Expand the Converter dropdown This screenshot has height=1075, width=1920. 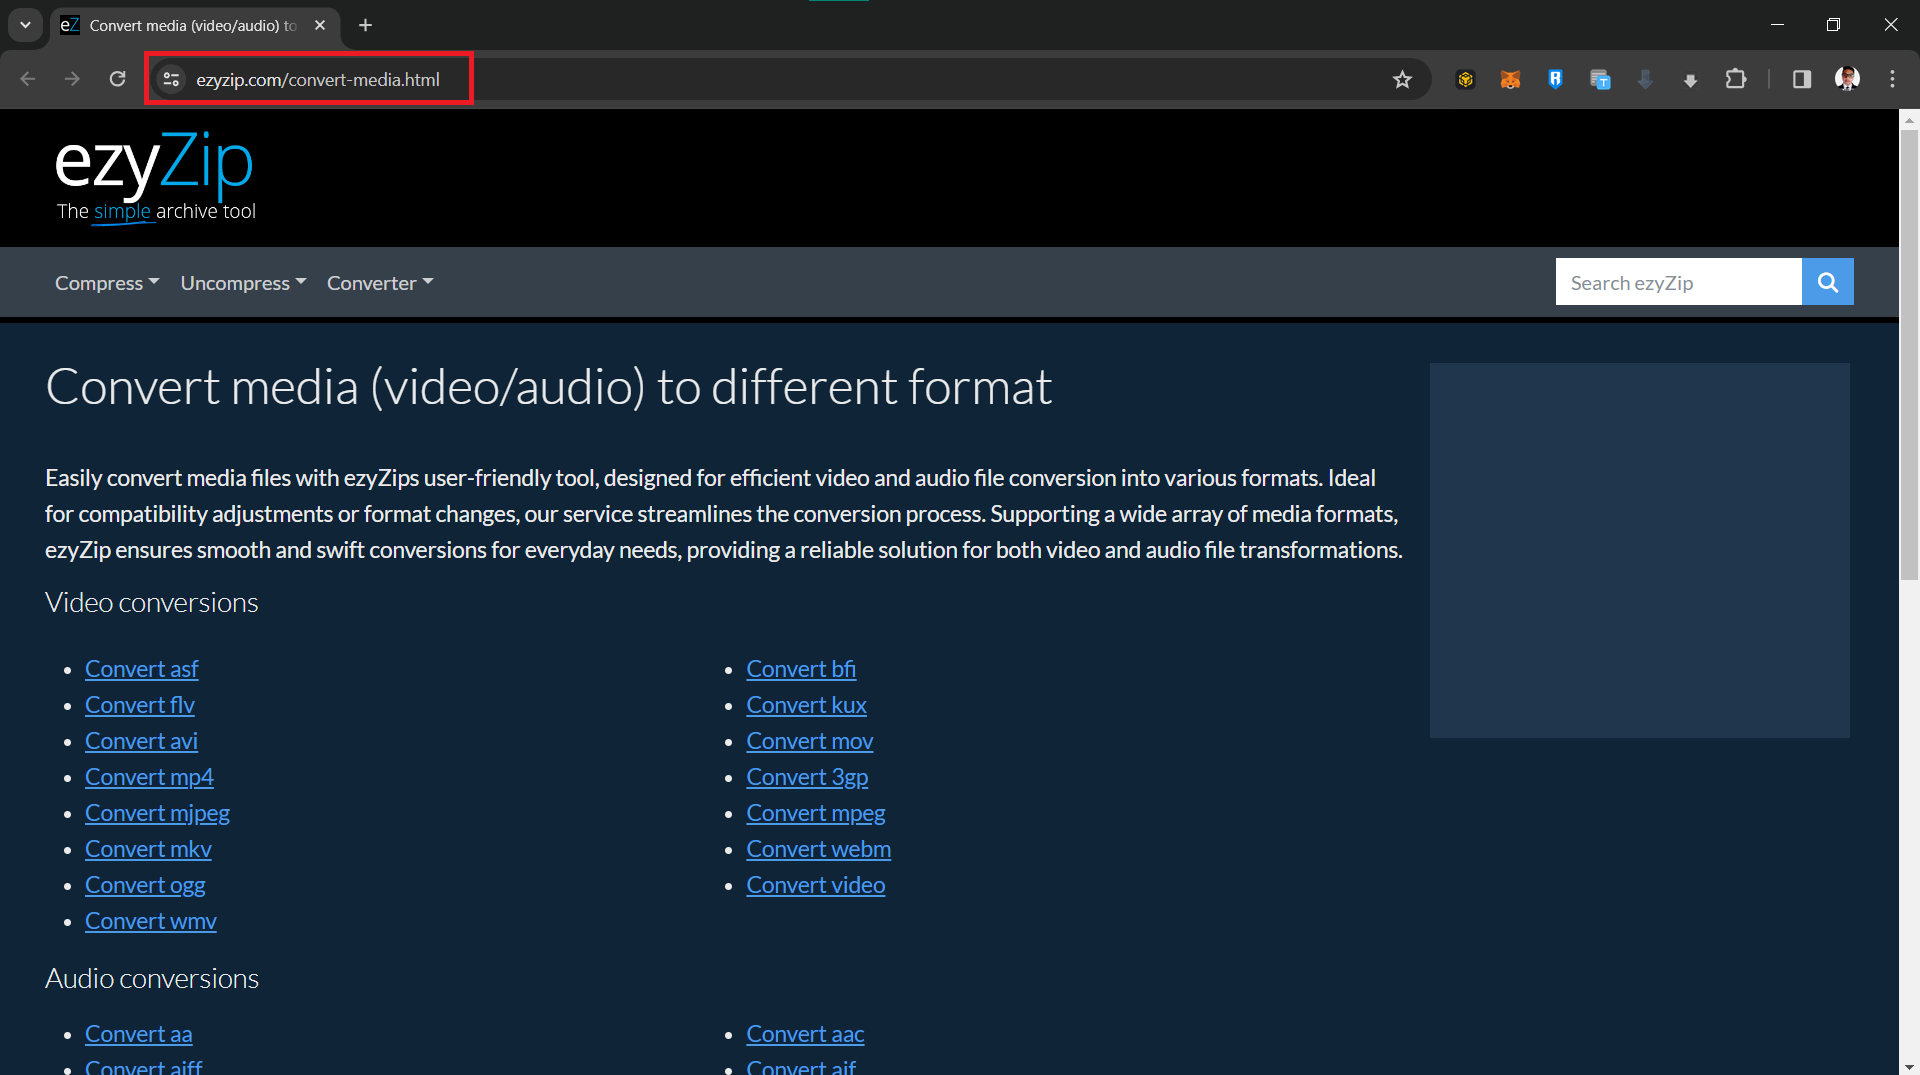(379, 283)
